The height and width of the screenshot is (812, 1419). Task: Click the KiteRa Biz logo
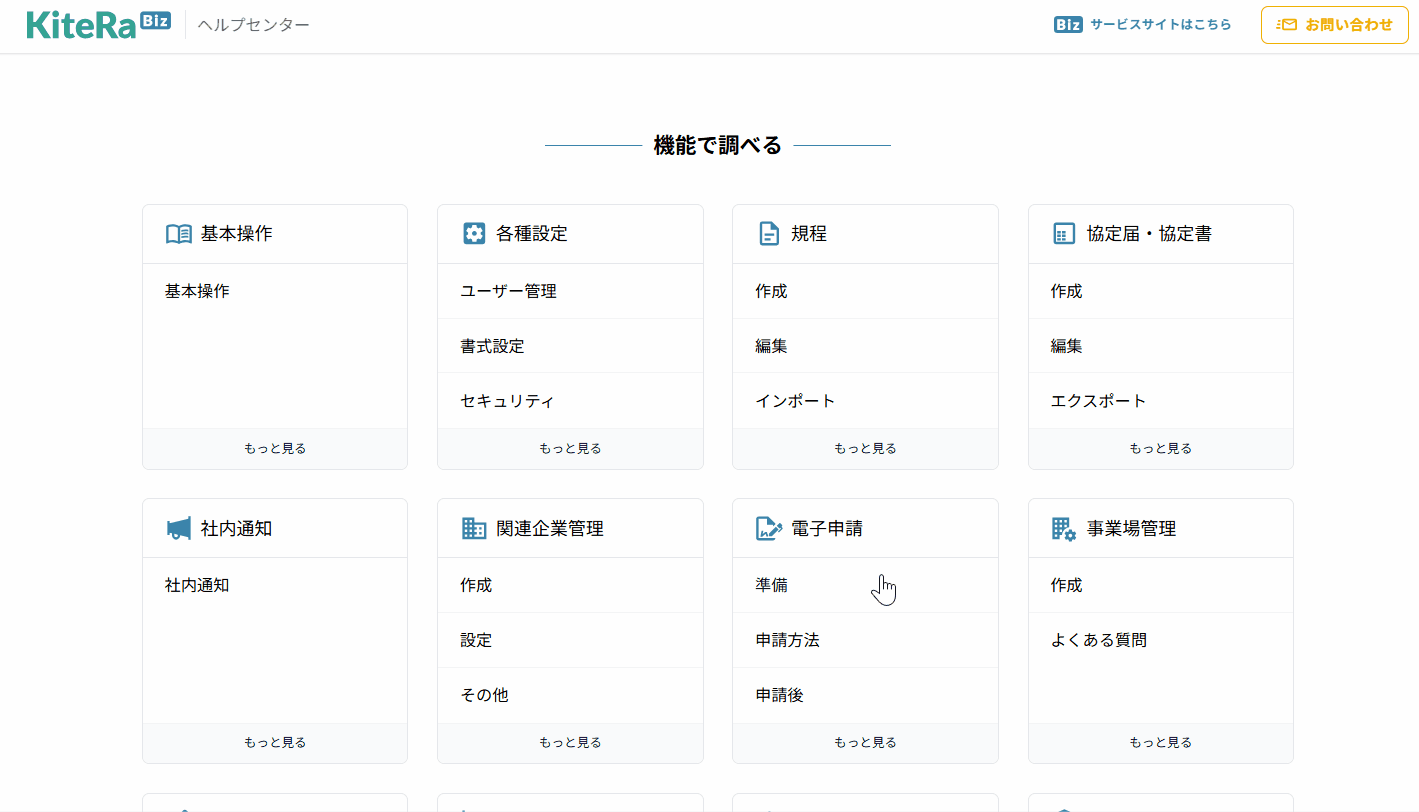(99, 24)
